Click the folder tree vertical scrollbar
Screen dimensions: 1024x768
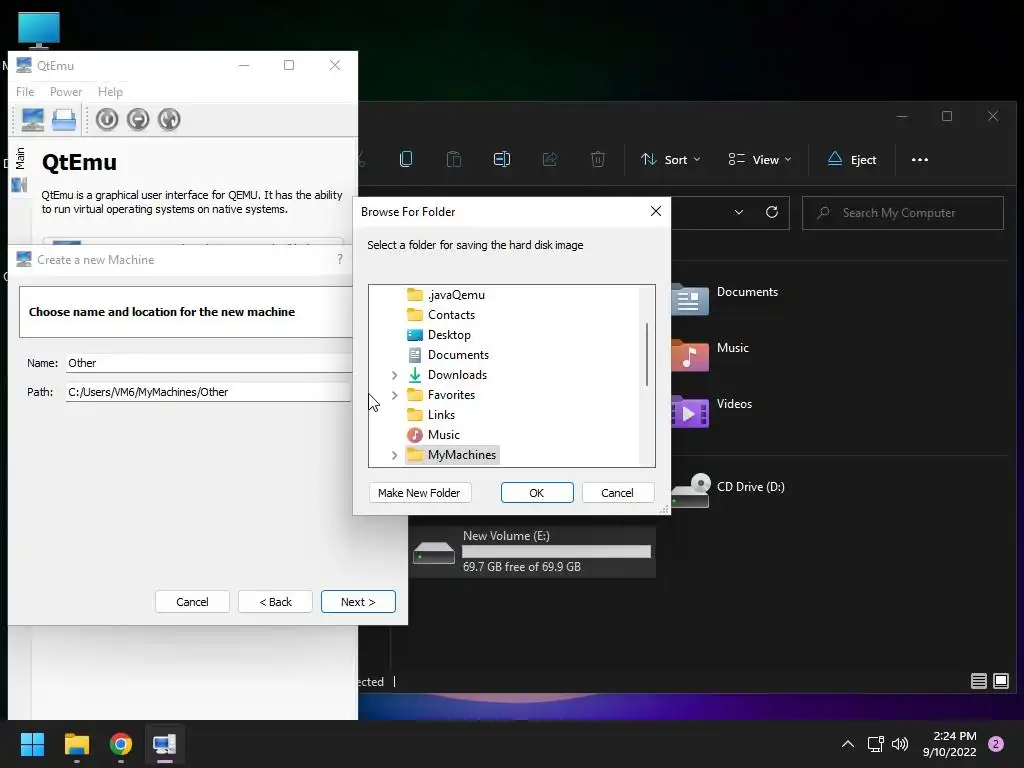pyautogui.click(x=647, y=355)
